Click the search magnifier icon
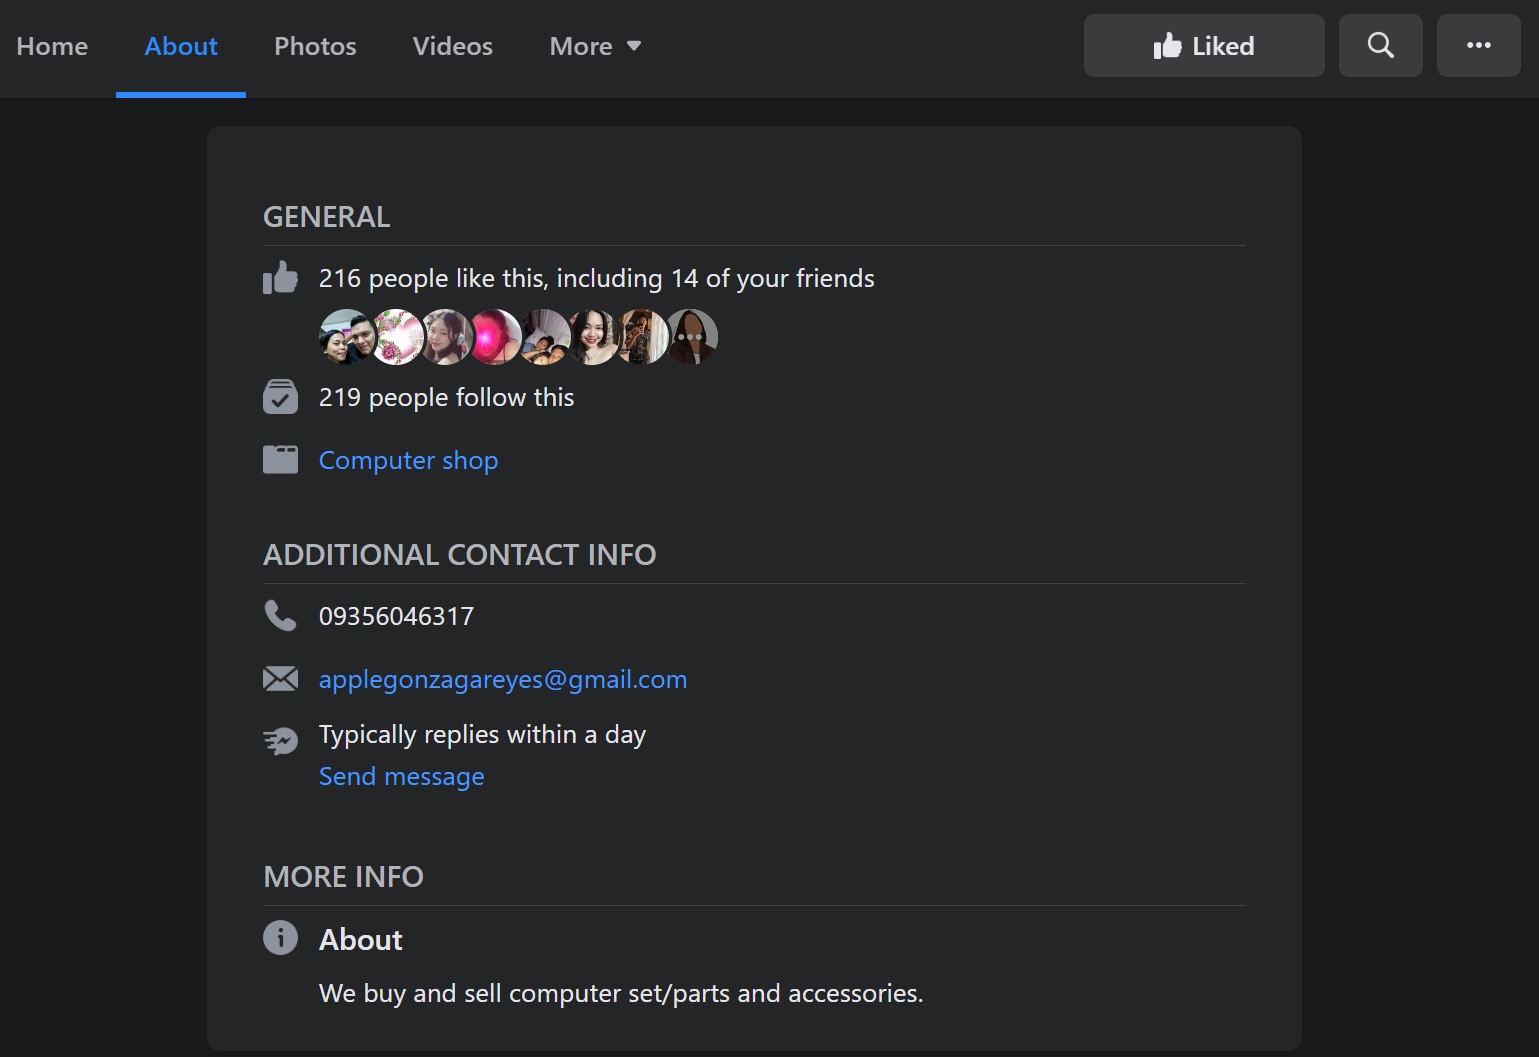This screenshot has height=1057, width=1539. [x=1380, y=46]
